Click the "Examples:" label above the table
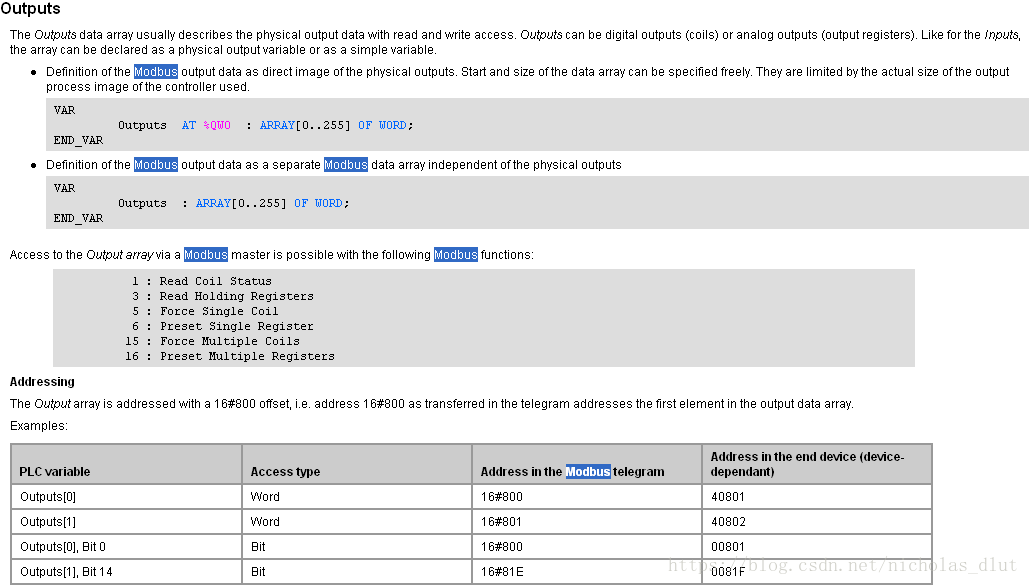Image resolution: width=1029 pixels, height=585 pixels. 38,426
